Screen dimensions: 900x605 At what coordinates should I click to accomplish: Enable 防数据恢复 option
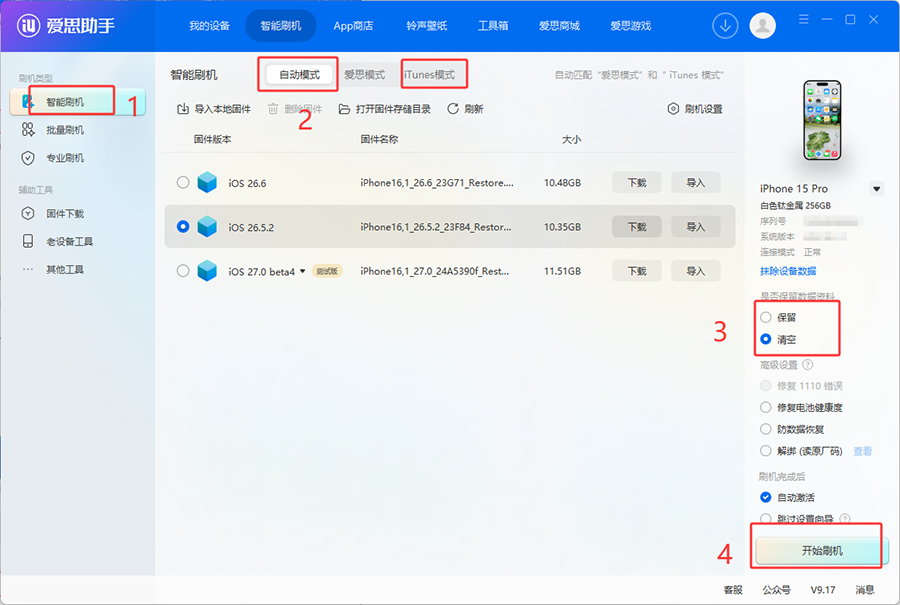[766, 429]
